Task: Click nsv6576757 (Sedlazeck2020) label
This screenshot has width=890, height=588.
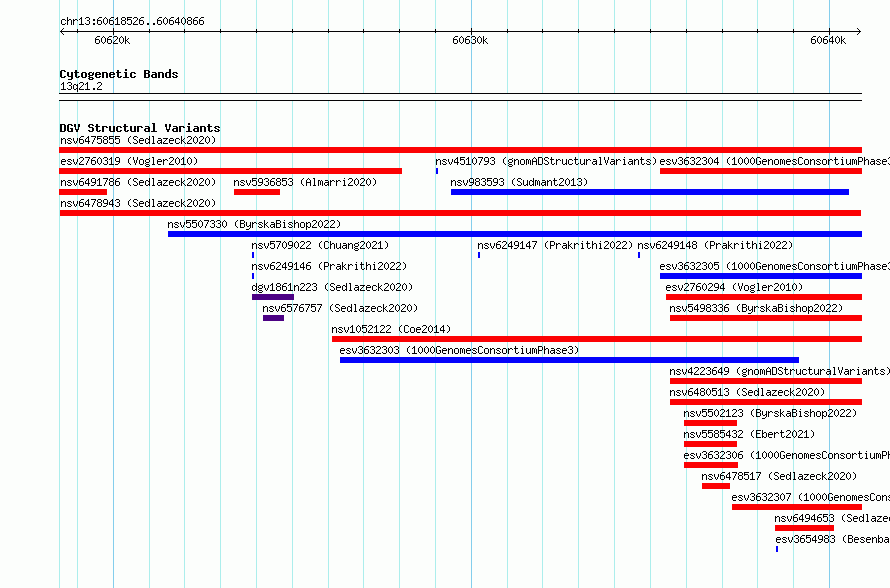Action: (x=340, y=308)
